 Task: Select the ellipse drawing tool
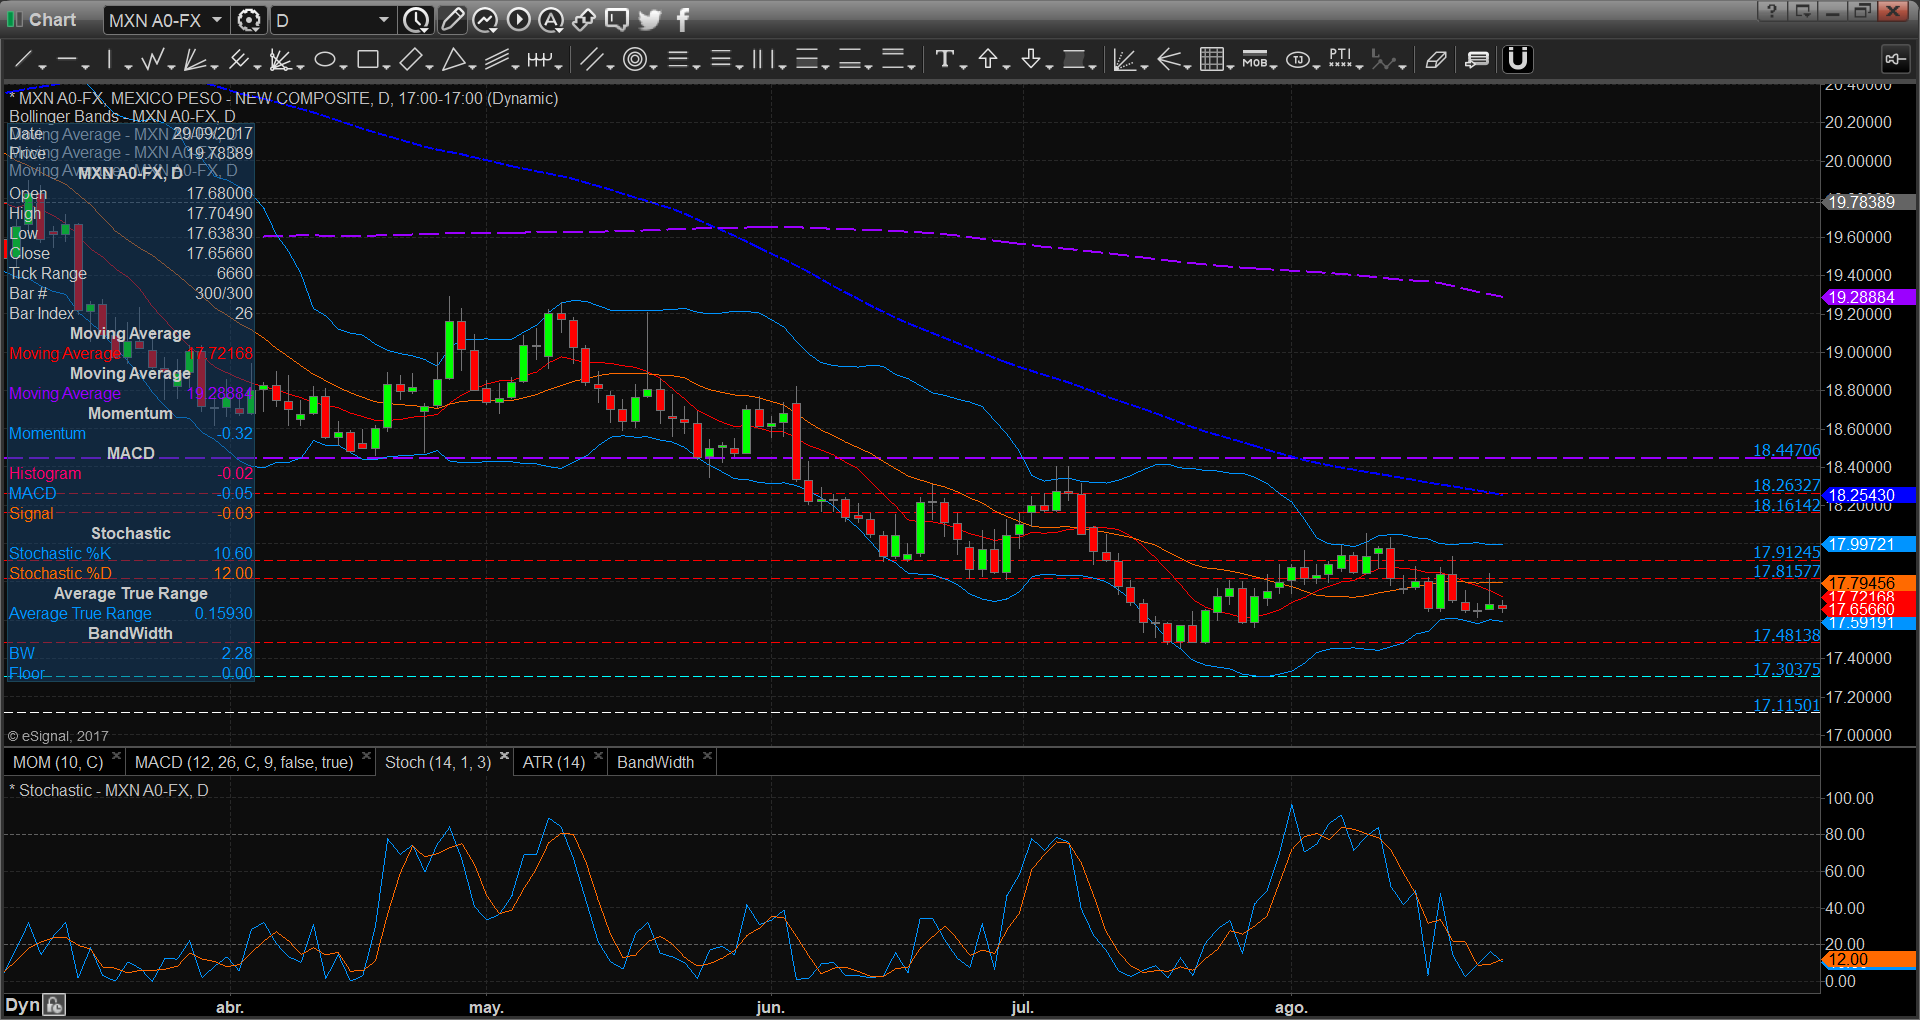(x=324, y=60)
